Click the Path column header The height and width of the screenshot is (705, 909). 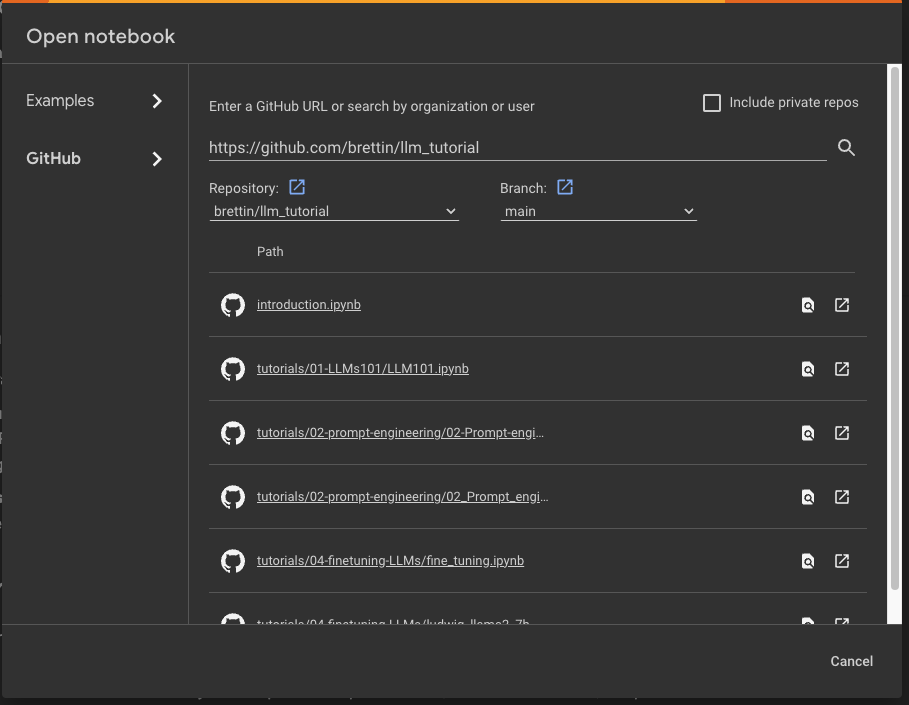click(x=270, y=252)
